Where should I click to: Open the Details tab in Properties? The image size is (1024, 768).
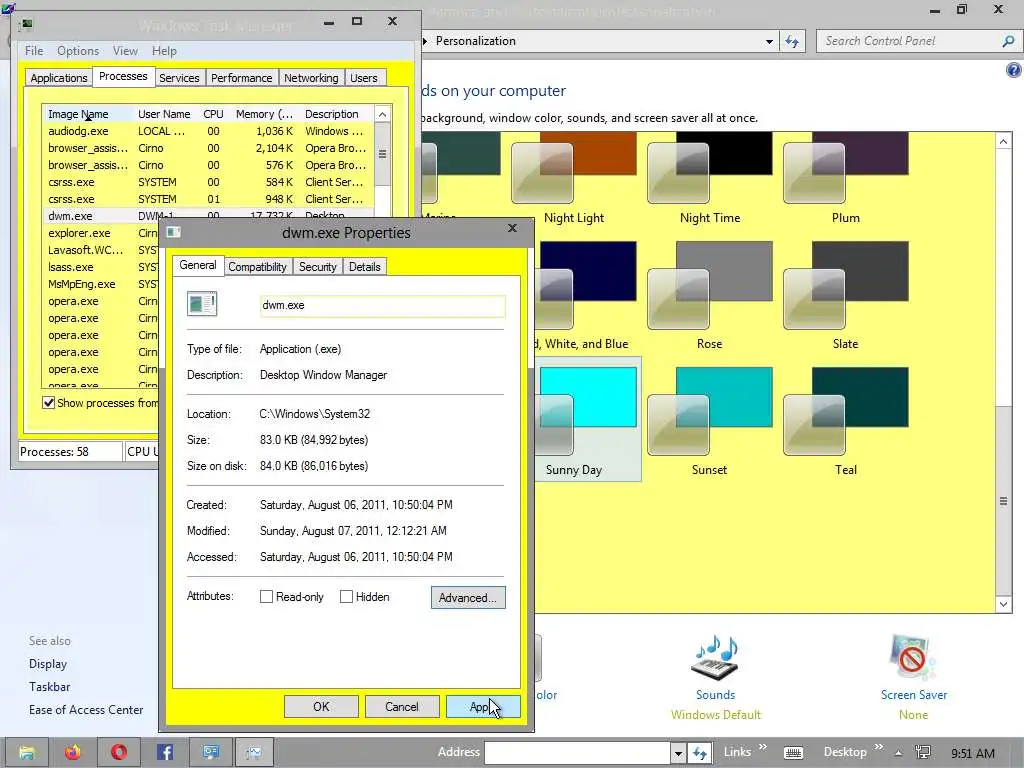click(364, 266)
